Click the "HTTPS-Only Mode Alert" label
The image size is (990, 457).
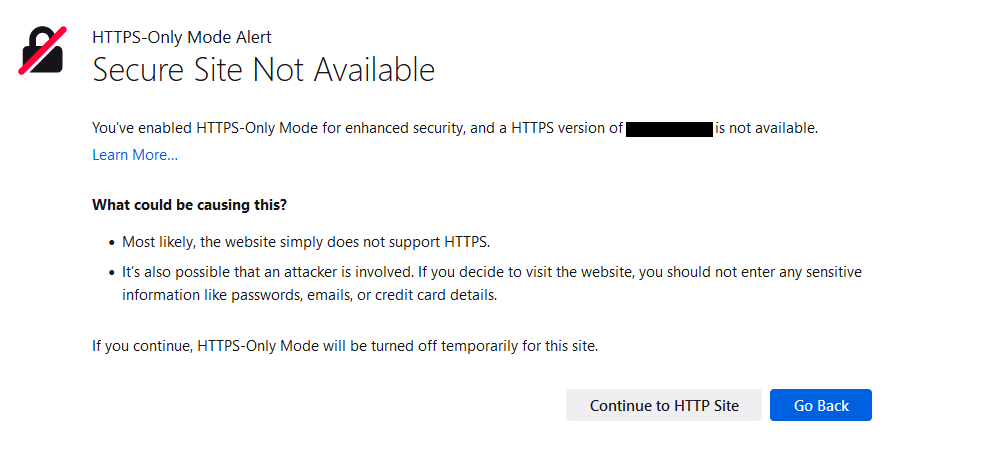pos(181,38)
